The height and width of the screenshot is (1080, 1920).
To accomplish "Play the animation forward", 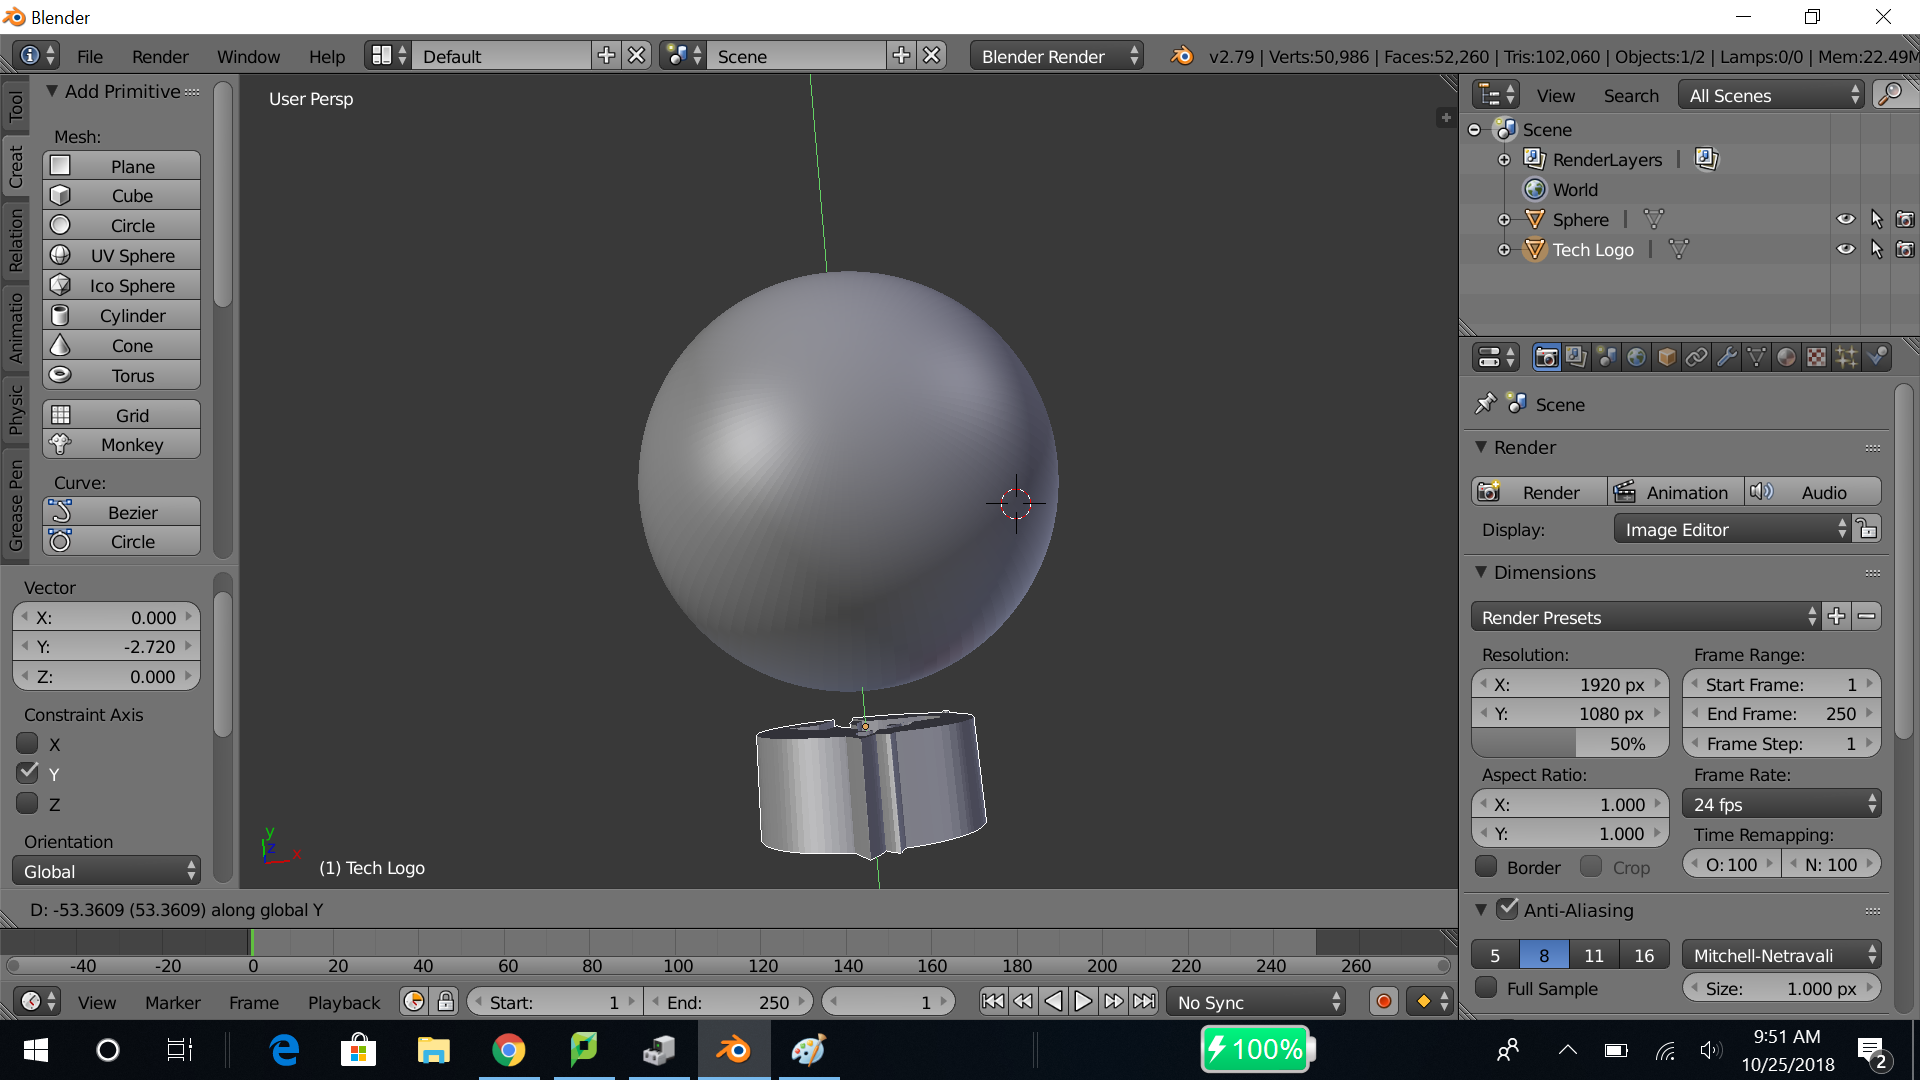I will pyautogui.click(x=1083, y=1001).
